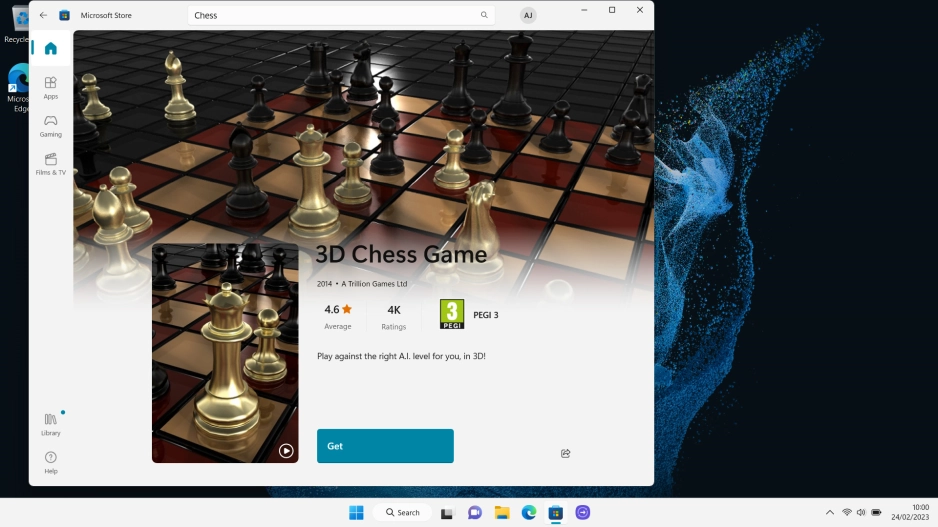
Task: Open the Library in sidebar
Action: (50, 424)
